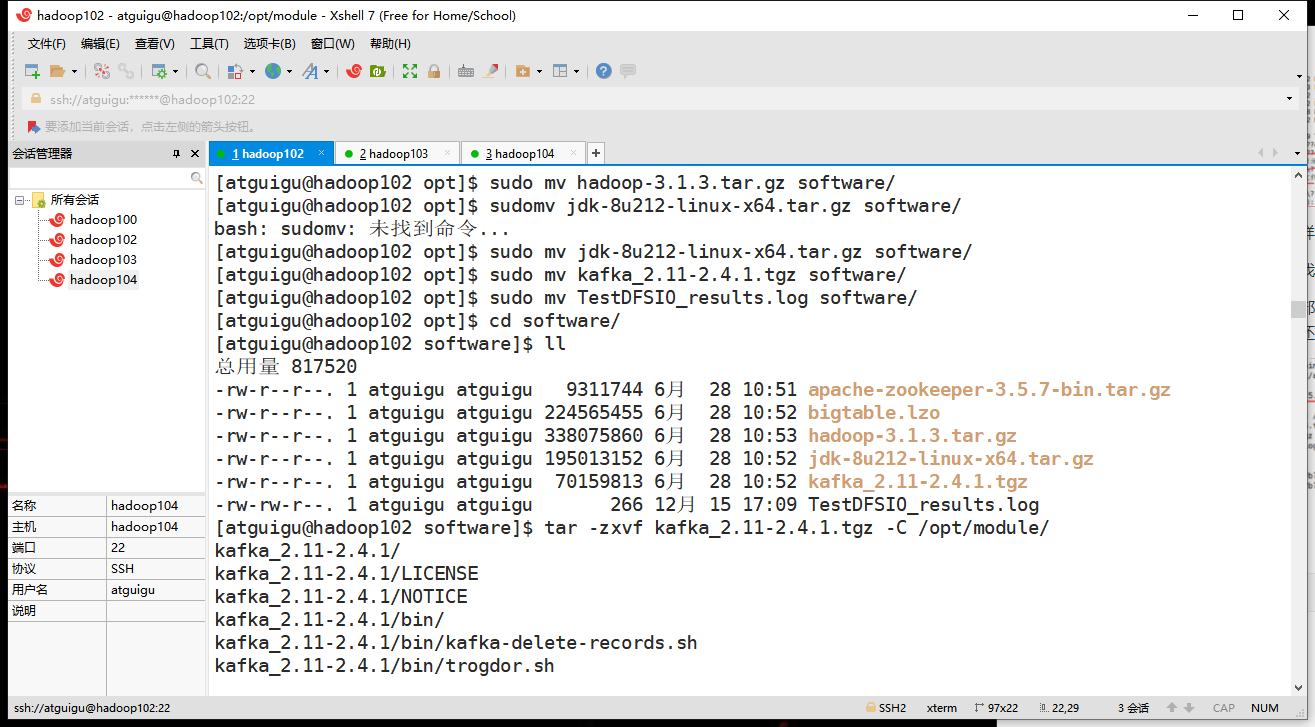
Task: Open the 窗口(W) menu
Action: click(x=332, y=44)
